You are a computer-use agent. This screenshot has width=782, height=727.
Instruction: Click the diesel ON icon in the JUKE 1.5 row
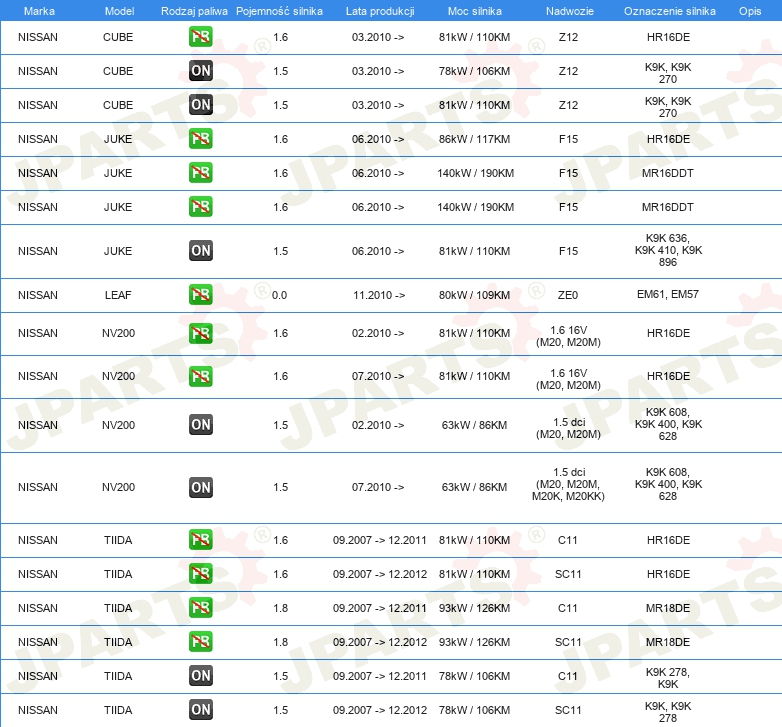[200, 251]
